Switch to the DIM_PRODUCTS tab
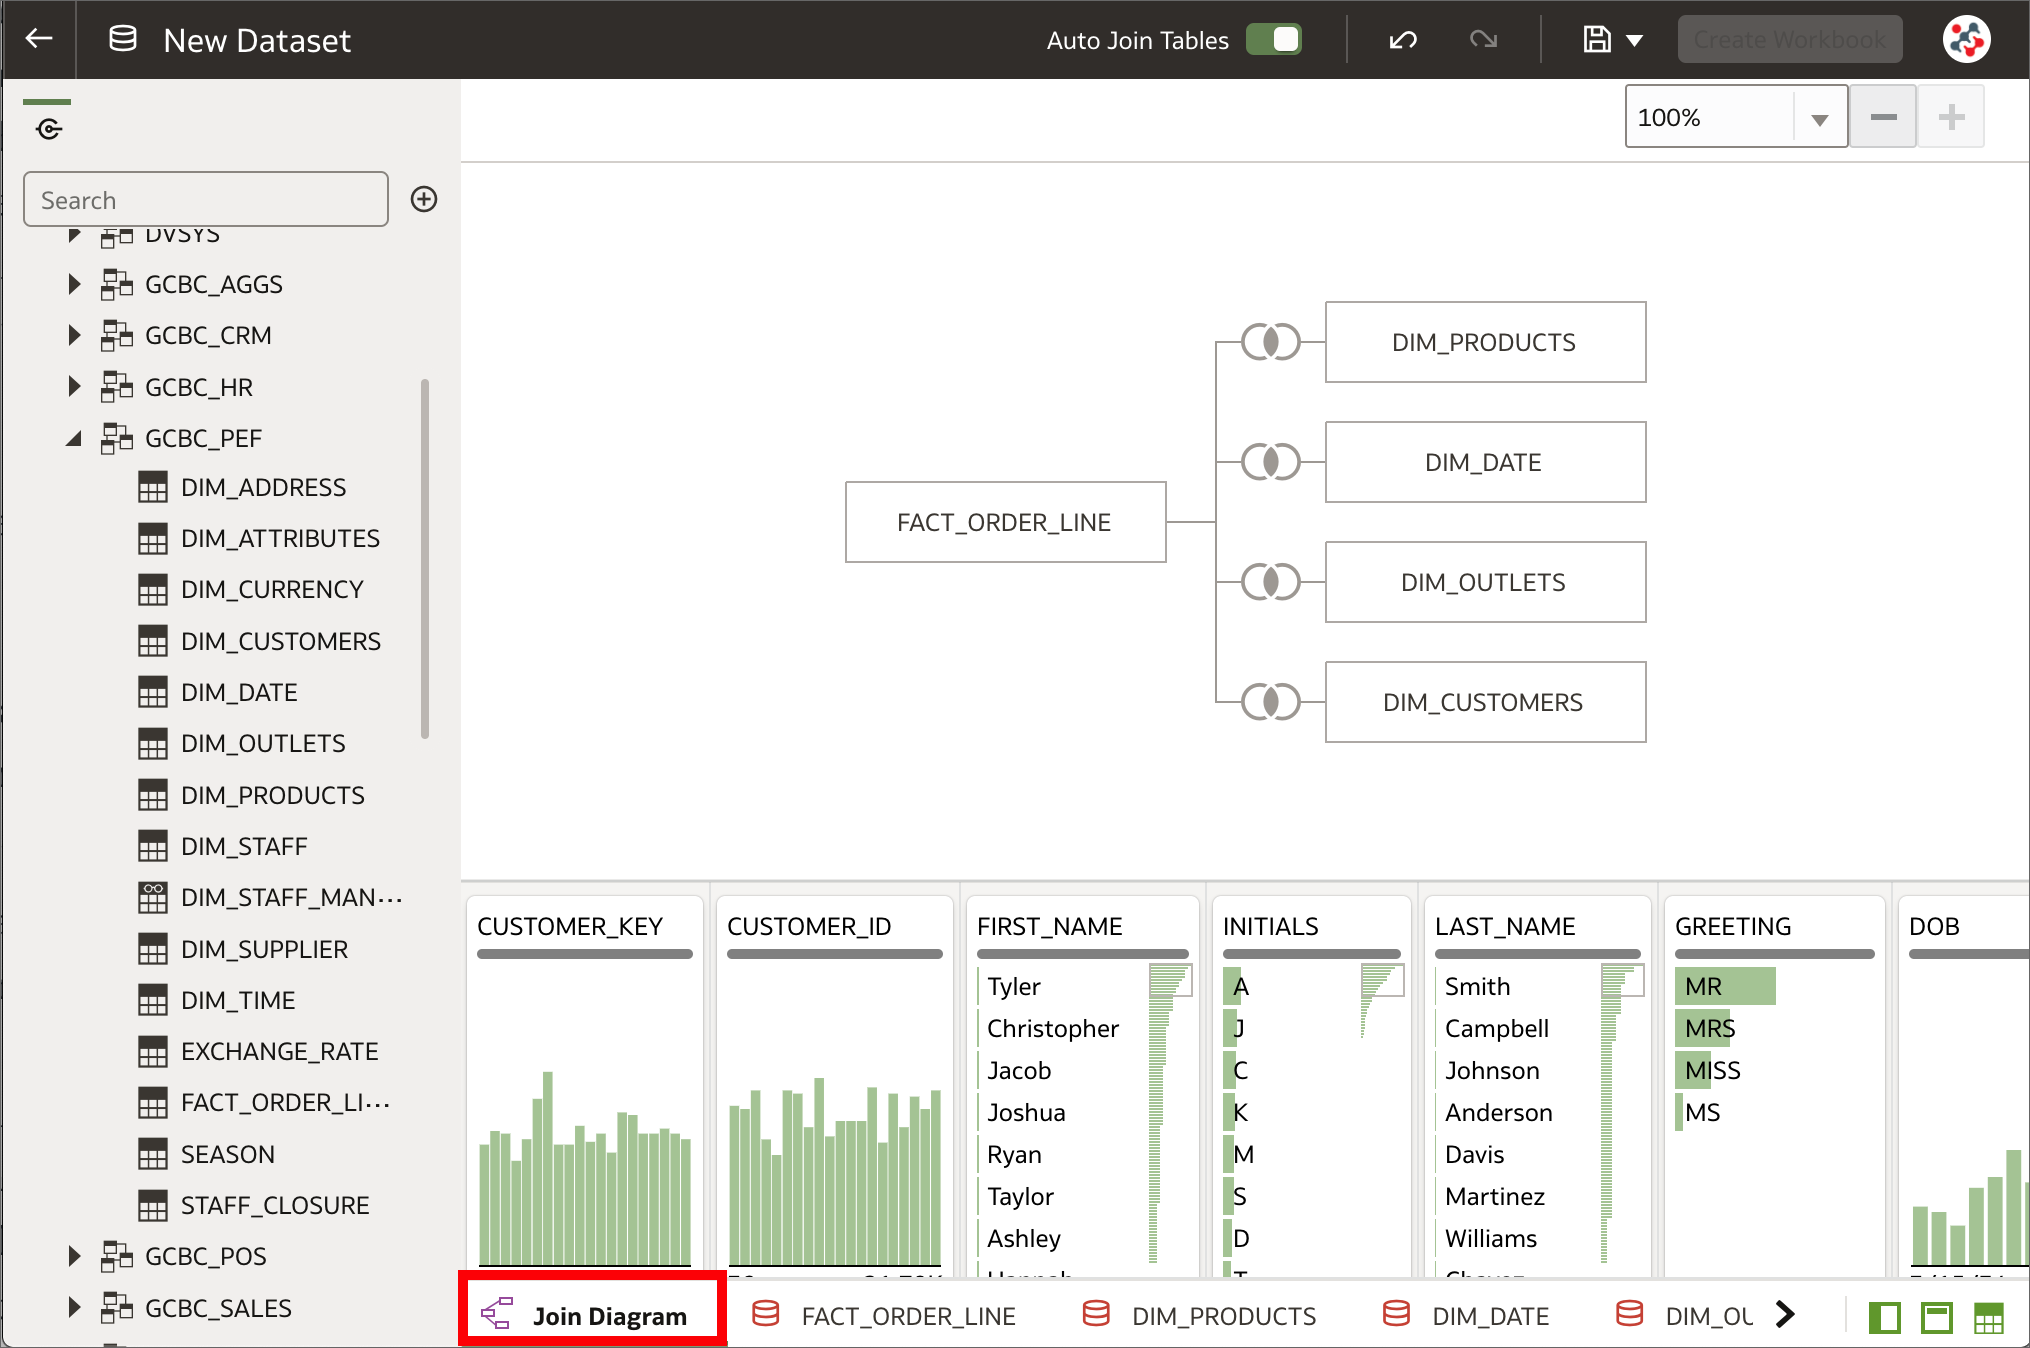This screenshot has height=1348, width=2030. 1223,1315
